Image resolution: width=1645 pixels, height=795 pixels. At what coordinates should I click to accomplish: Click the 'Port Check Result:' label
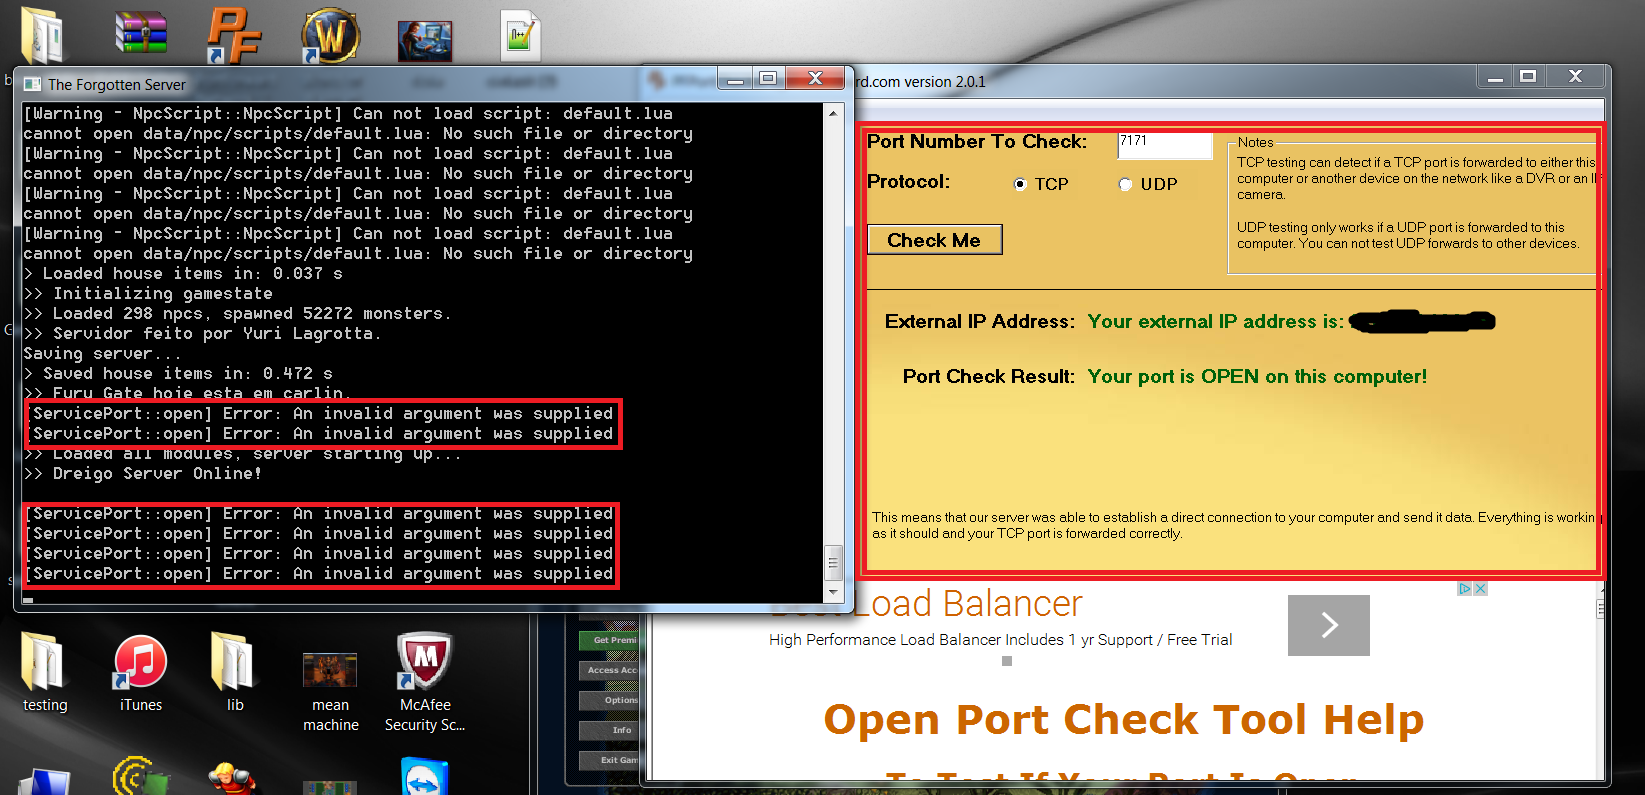(x=989, y=377)
